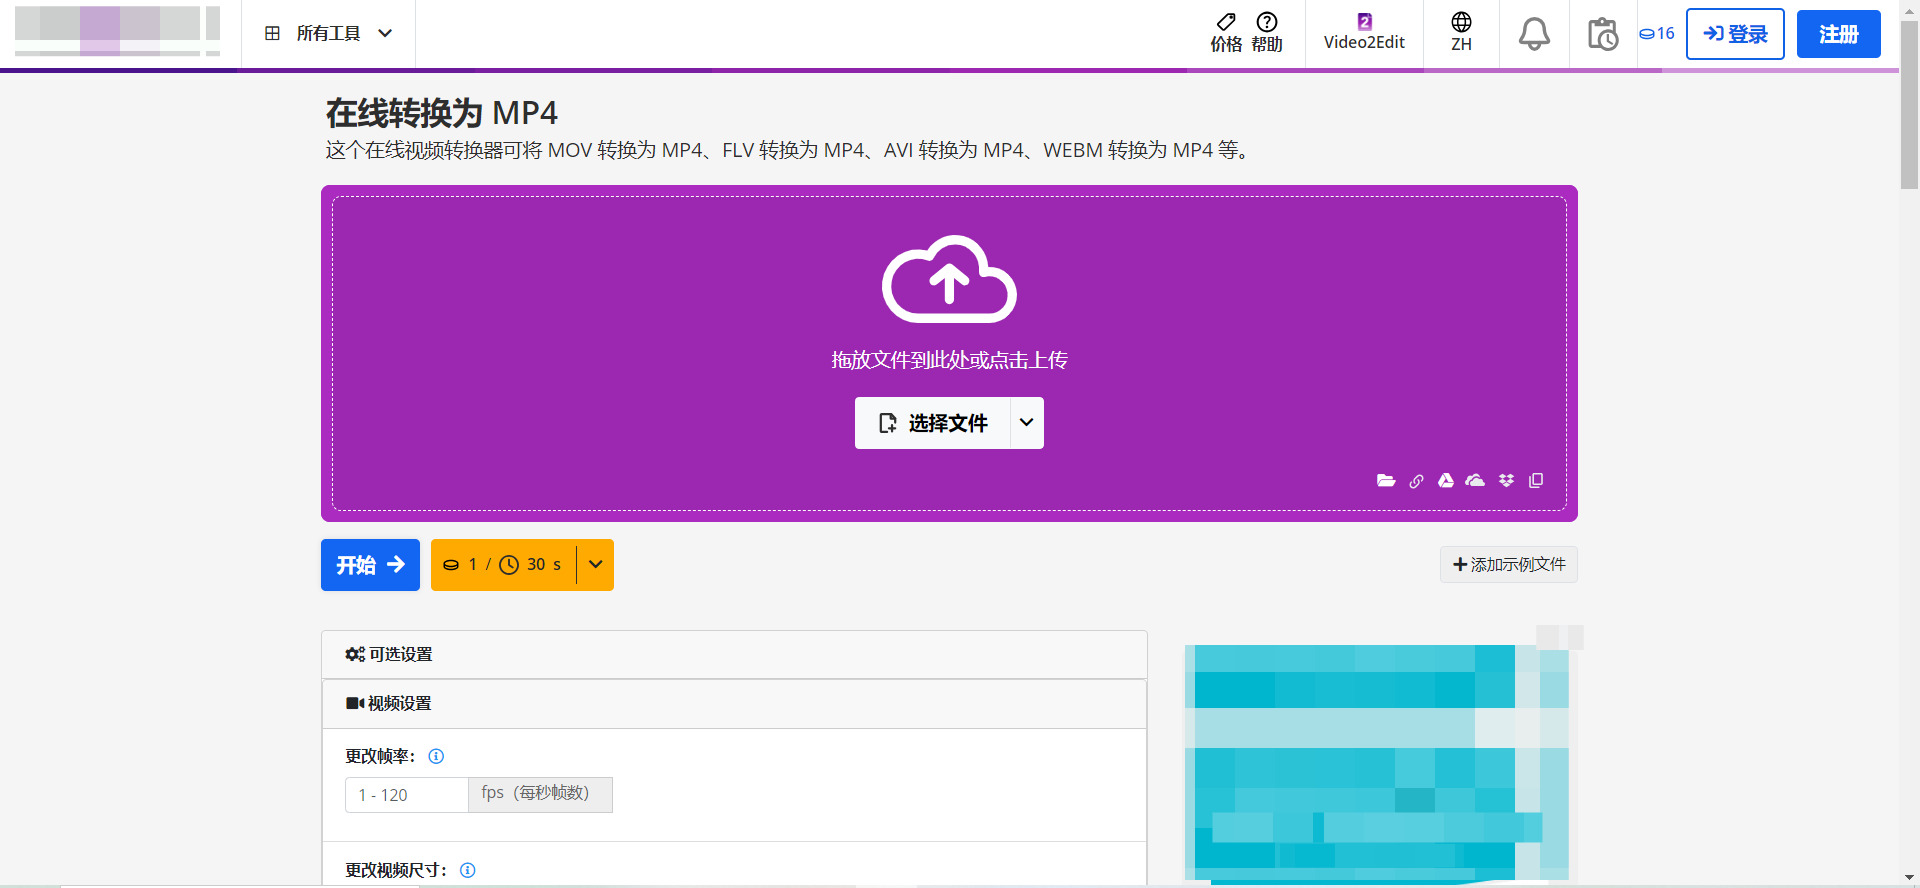
Task: Click the site logo at top left
Action: [117, 31]
